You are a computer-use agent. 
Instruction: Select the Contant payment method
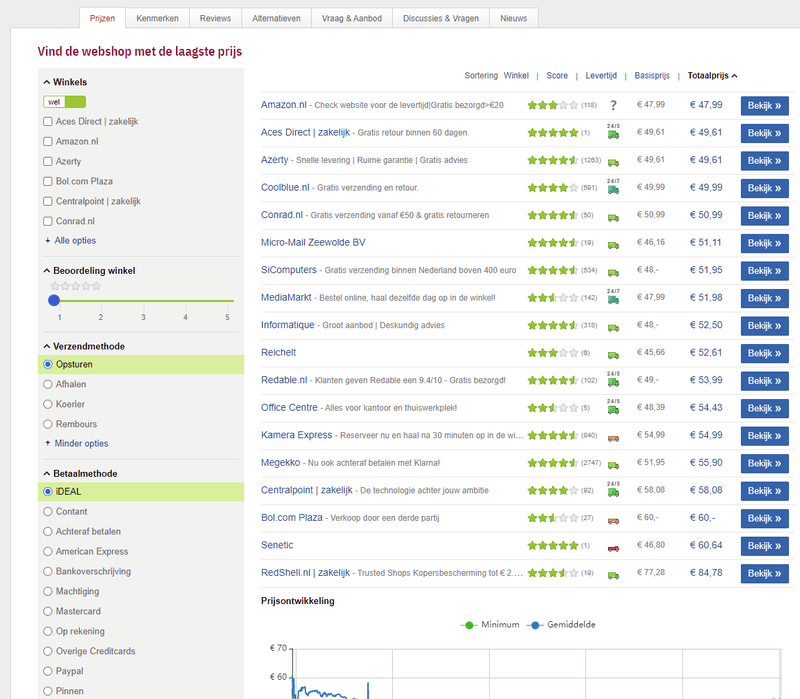pos(48,511)
